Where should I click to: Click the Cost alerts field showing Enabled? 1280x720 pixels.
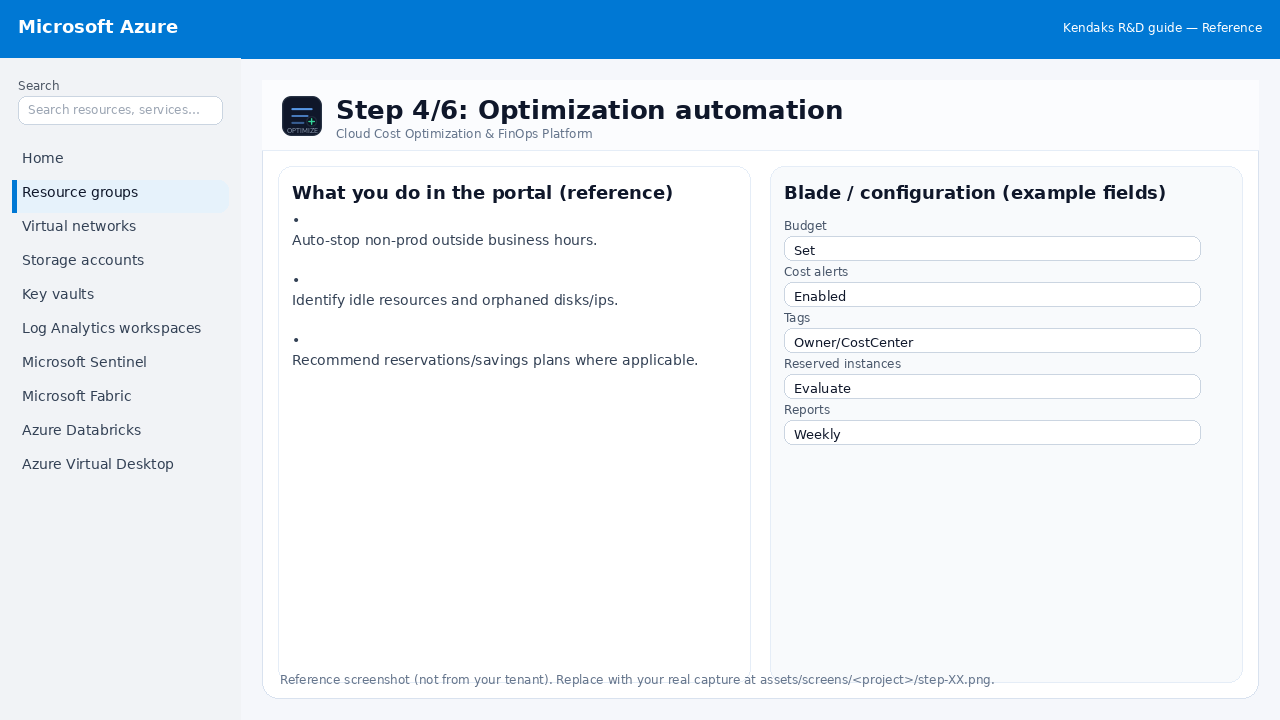(992, 295)
